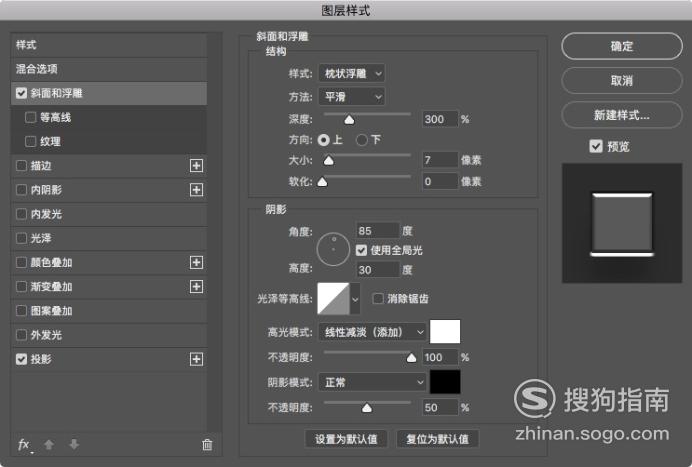
Task: Select the 样式 section in left list
Action: click(109, 45)
